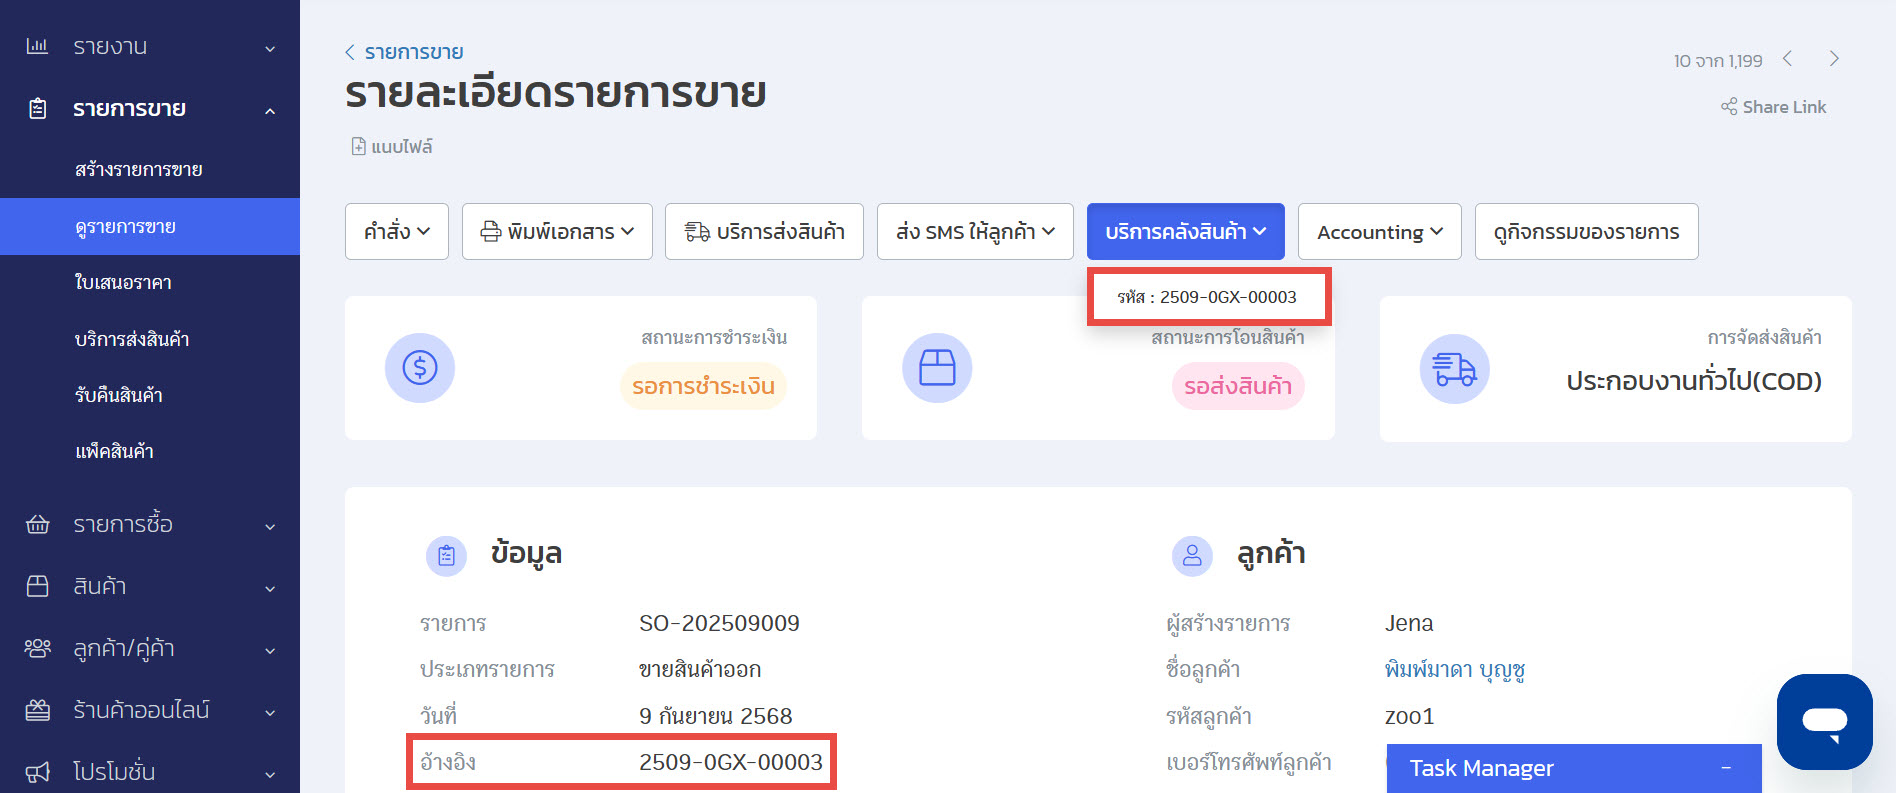
Task: Open ส่ง SMS ให้ลูกค้า dropdown
Action: click(975, 232)
